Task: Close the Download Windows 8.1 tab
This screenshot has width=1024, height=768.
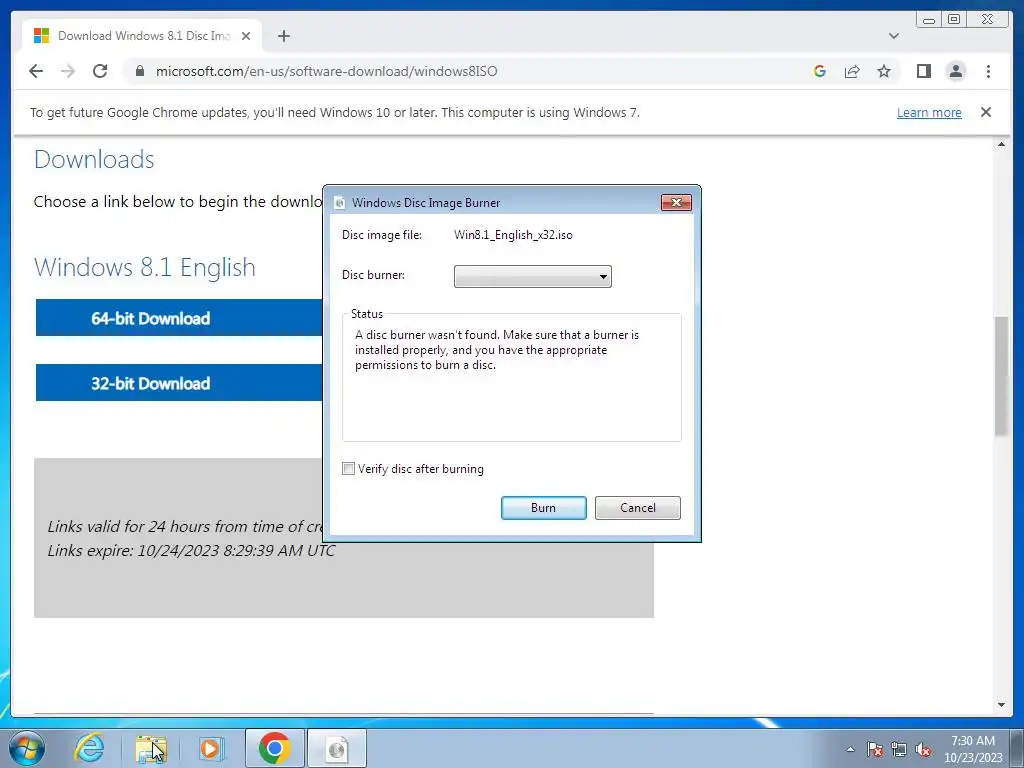Action: (x=246, y=36)
